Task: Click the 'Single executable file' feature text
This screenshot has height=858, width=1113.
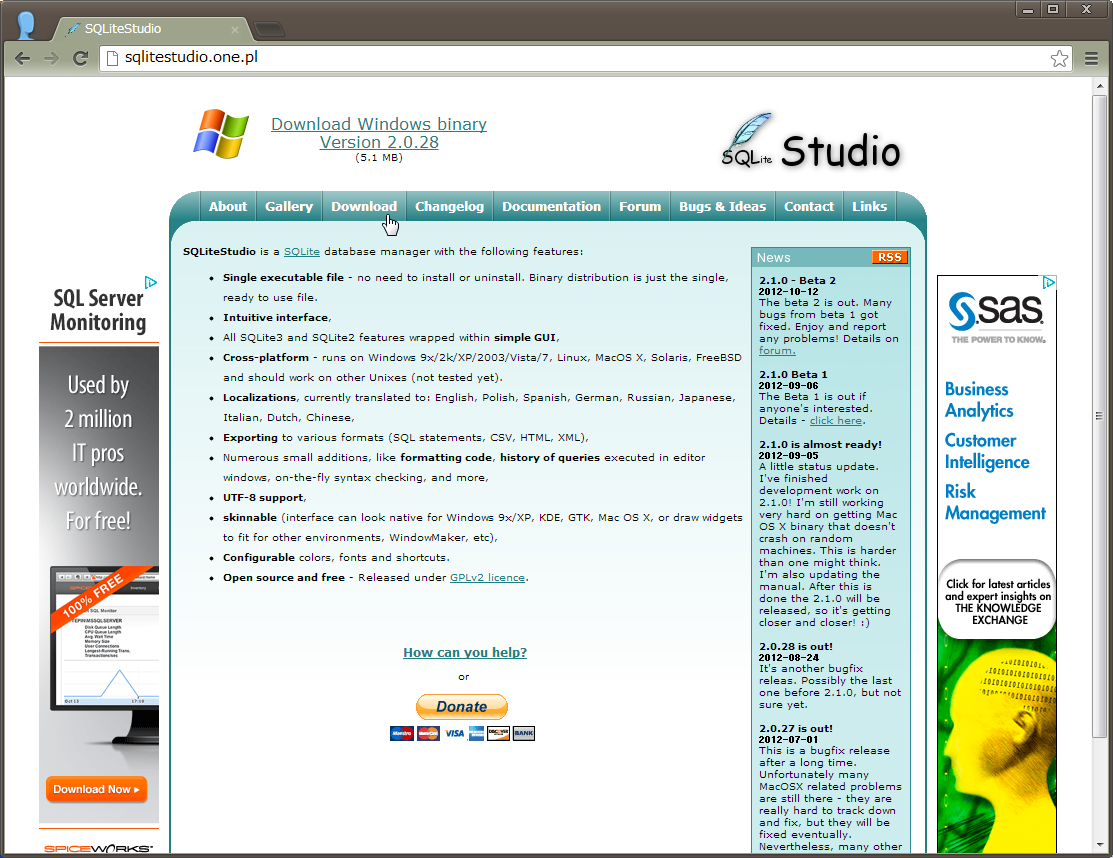Action: [x=283, y=277]
